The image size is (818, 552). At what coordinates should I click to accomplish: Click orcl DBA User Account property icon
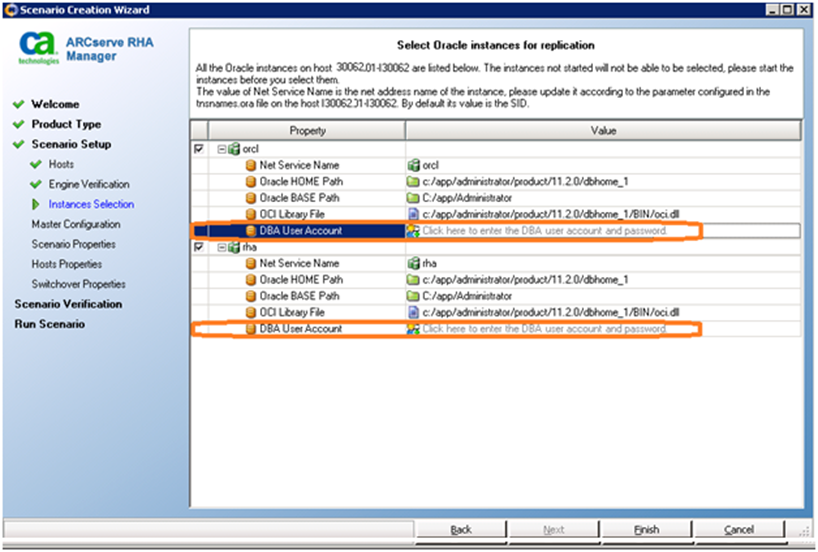(251, 231)
